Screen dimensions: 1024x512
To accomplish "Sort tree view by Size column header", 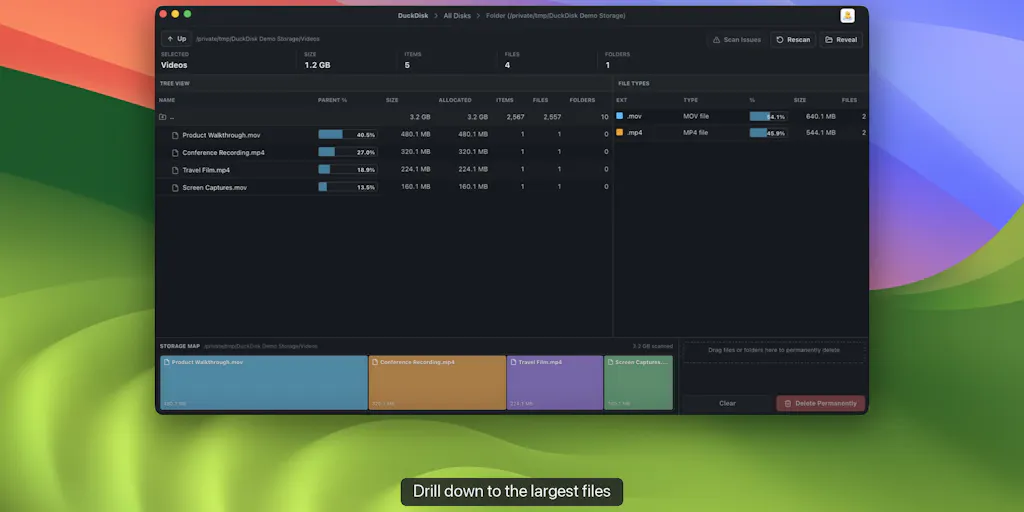I will click(x=392, y=101).
